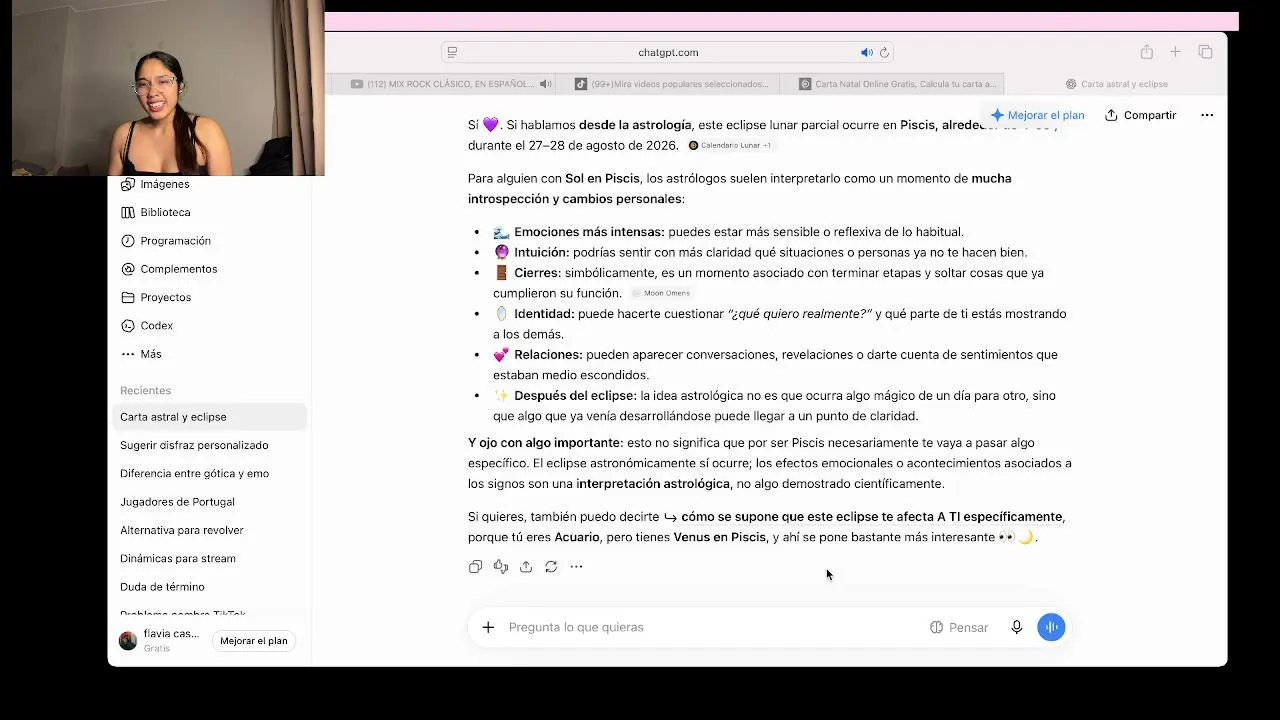Click Safari share icon
Screen dimensions: 1280x720
[x=1147, y=52]
